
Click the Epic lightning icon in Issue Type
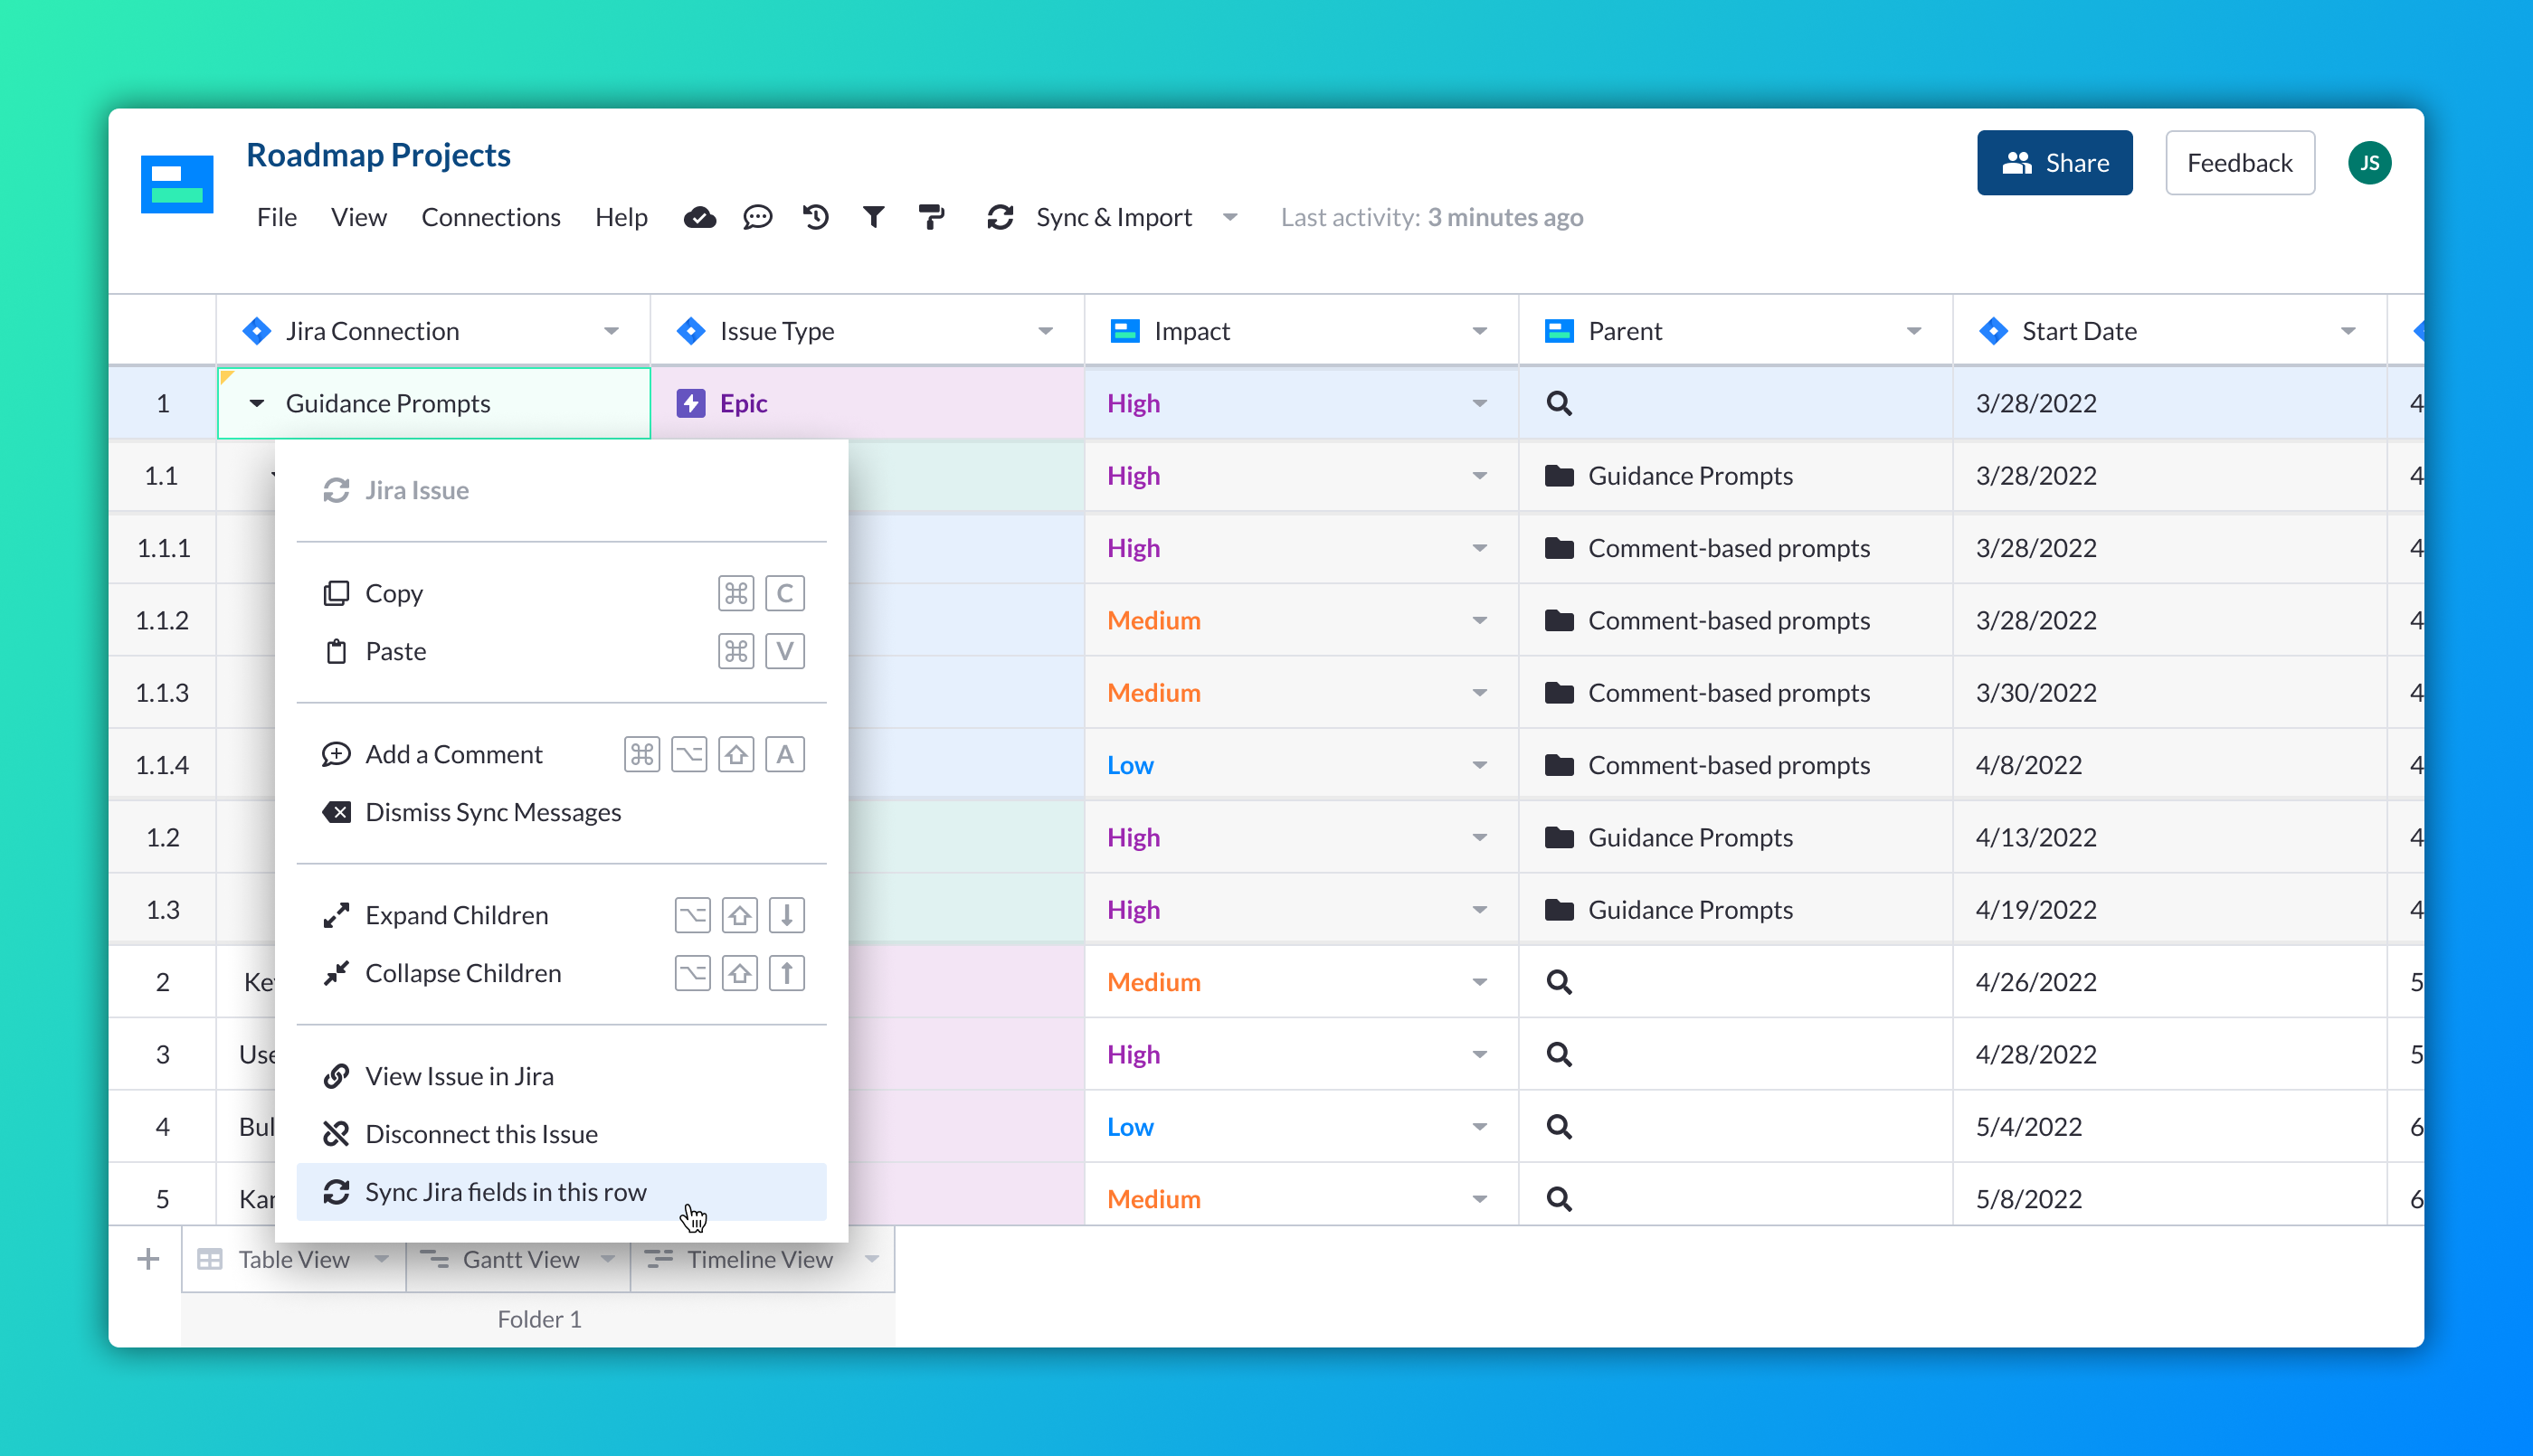pos(690,403)
